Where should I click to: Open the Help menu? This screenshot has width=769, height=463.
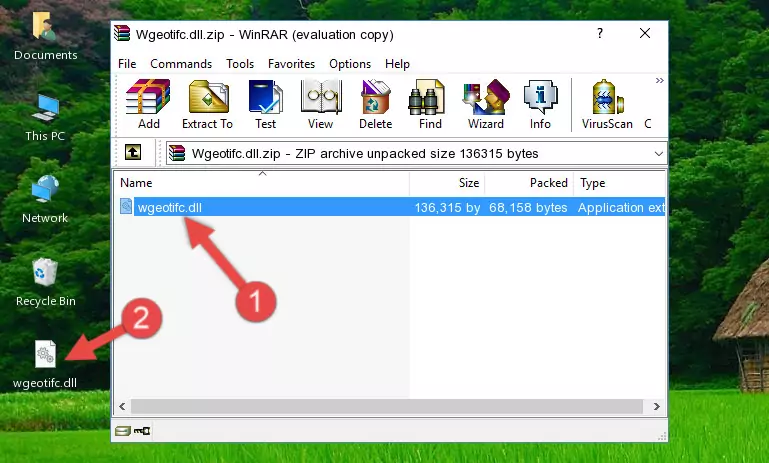pos(397,64)
